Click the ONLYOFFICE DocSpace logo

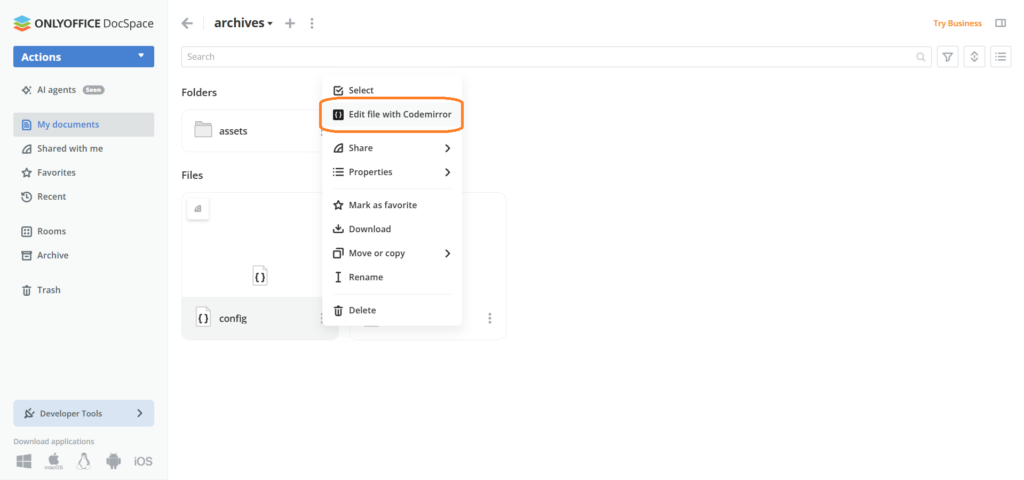(84, 24)
